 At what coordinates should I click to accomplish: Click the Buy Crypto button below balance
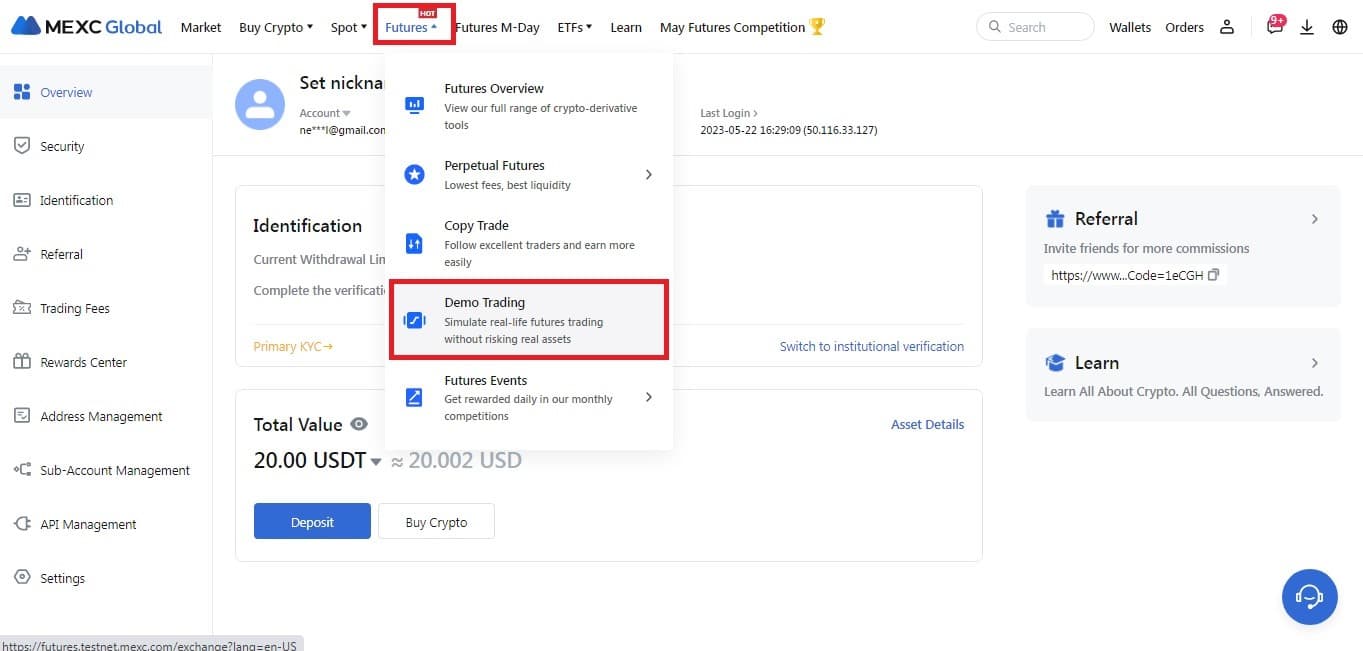tap(436, 521)
